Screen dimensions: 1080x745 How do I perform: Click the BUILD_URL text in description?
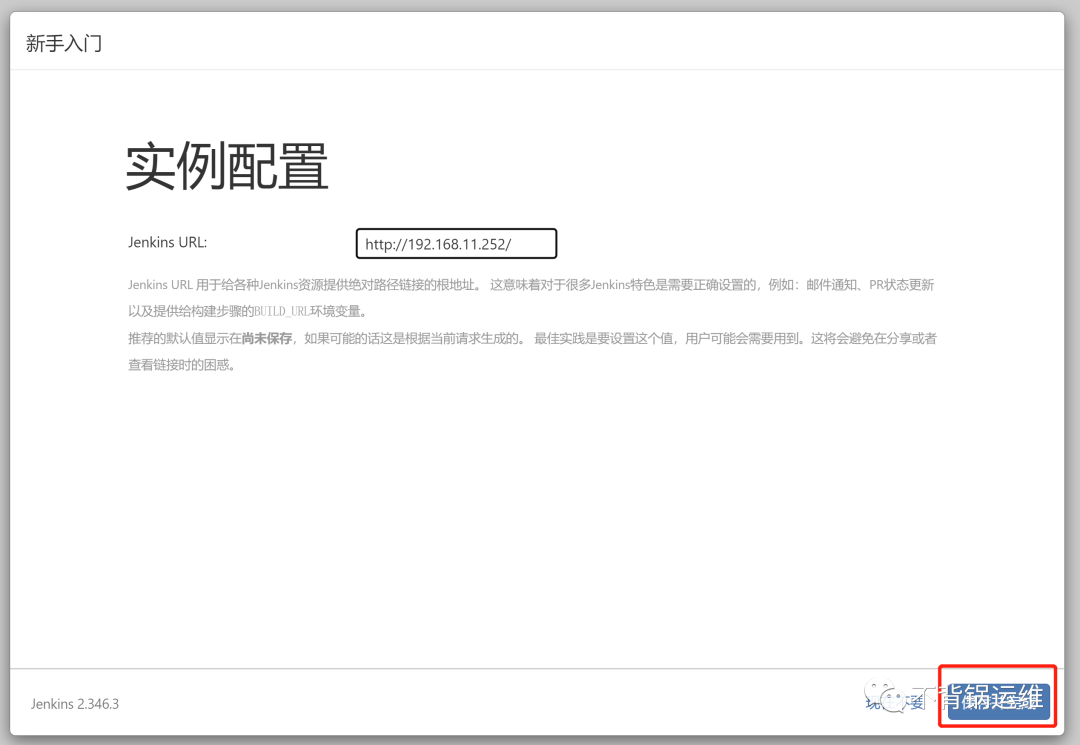point(282,311)
